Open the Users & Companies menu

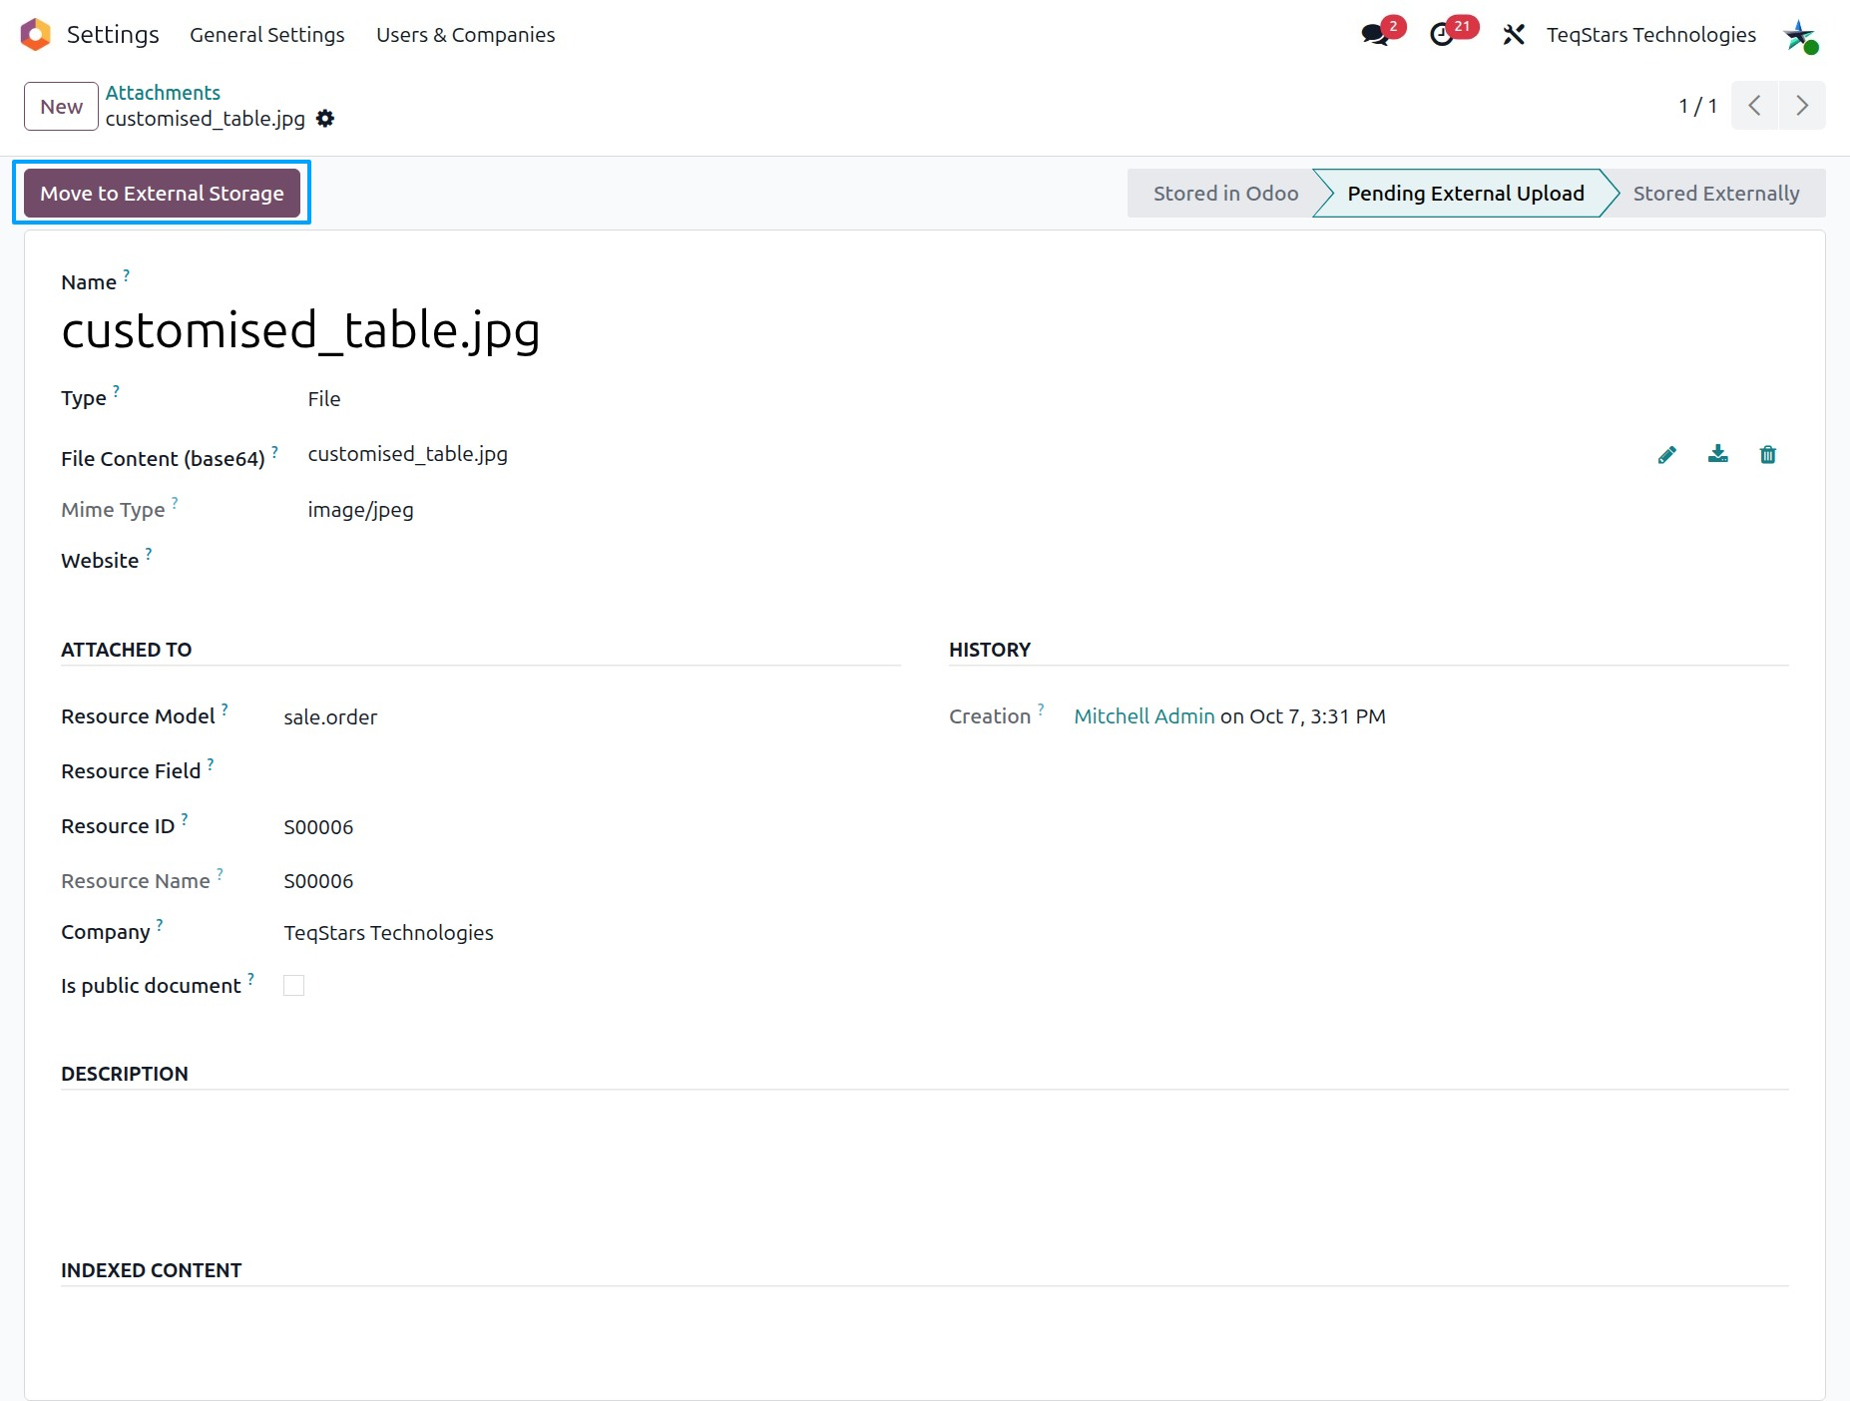tap(465, 35)
